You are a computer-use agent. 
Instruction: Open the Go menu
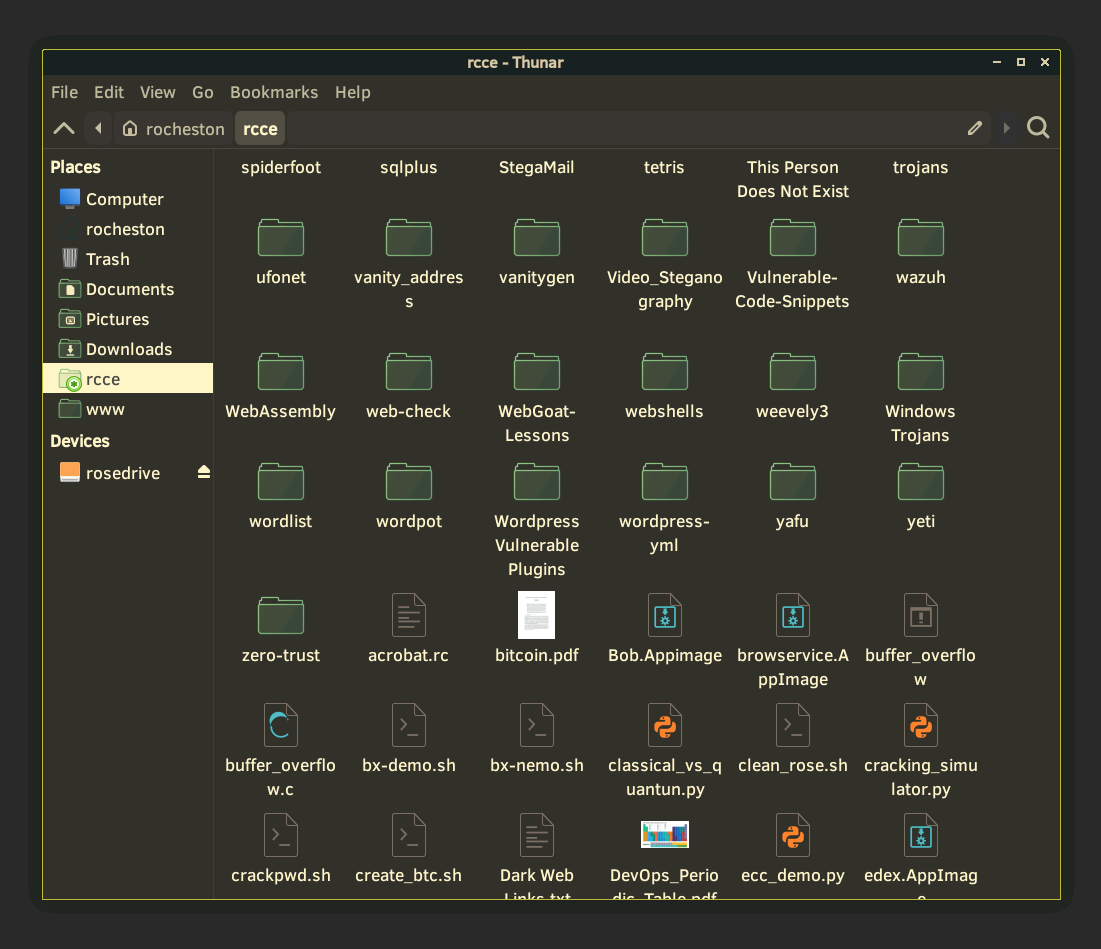tap(203, 92)
